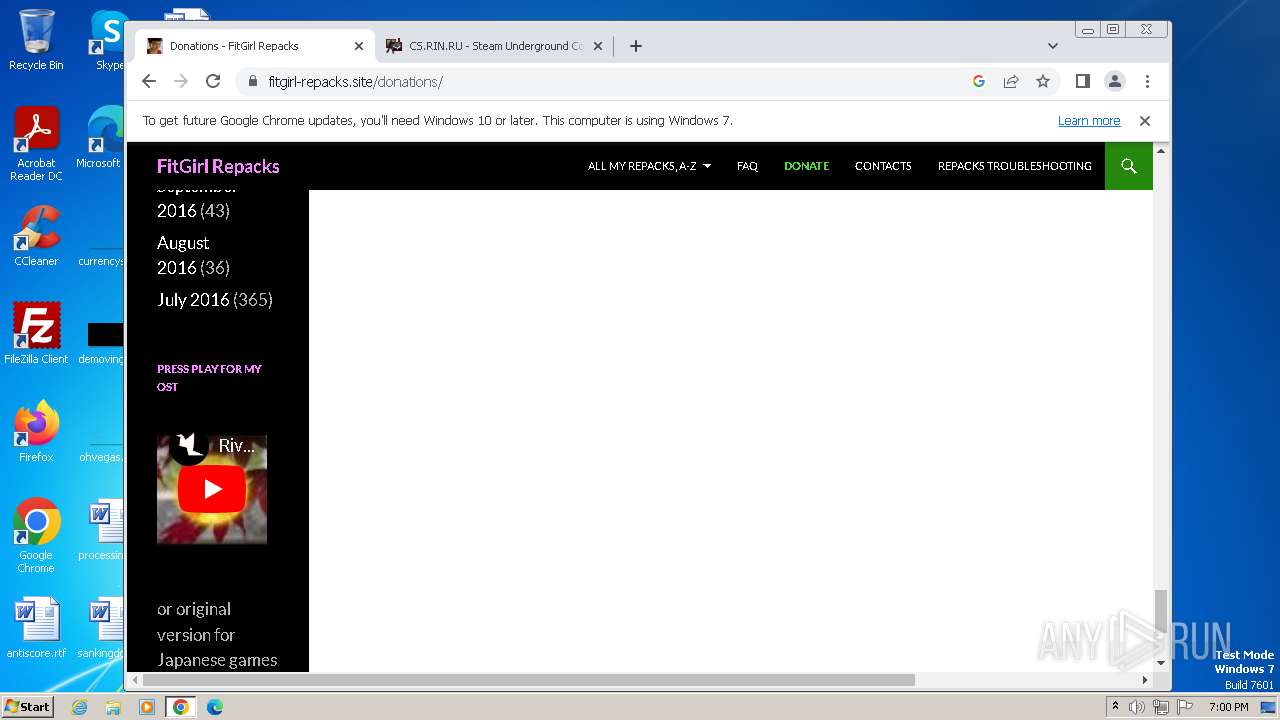This screenshot has height=720, width=1280.
Task: Click the network tray icon
Action: point(1161,707)
